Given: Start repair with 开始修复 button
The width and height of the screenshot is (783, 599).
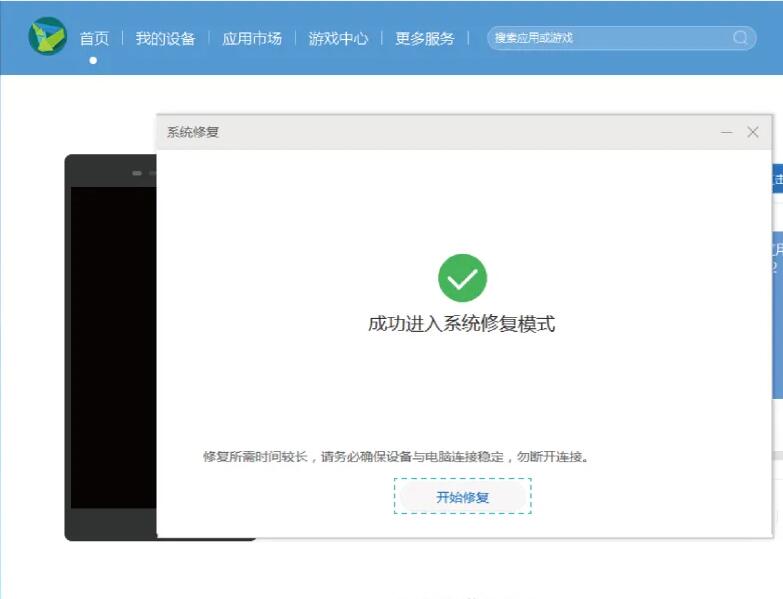Looking at the screenshot, I should 462,497.
